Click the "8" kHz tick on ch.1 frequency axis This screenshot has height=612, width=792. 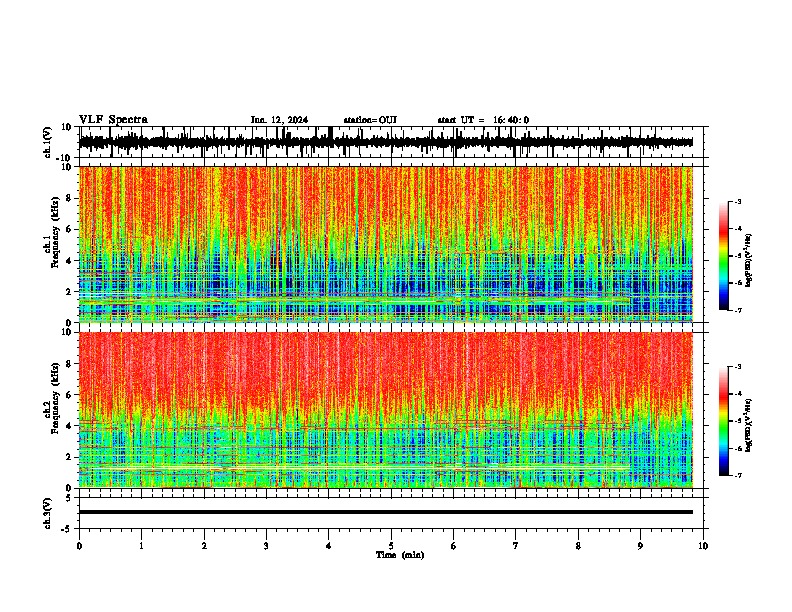click(x=70, y=198)
